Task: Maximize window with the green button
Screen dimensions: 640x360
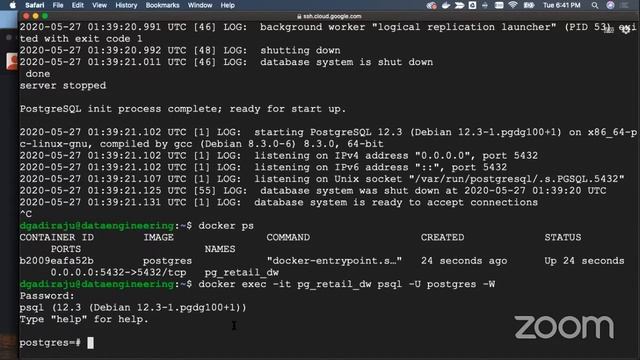Action: click(45, 16)
